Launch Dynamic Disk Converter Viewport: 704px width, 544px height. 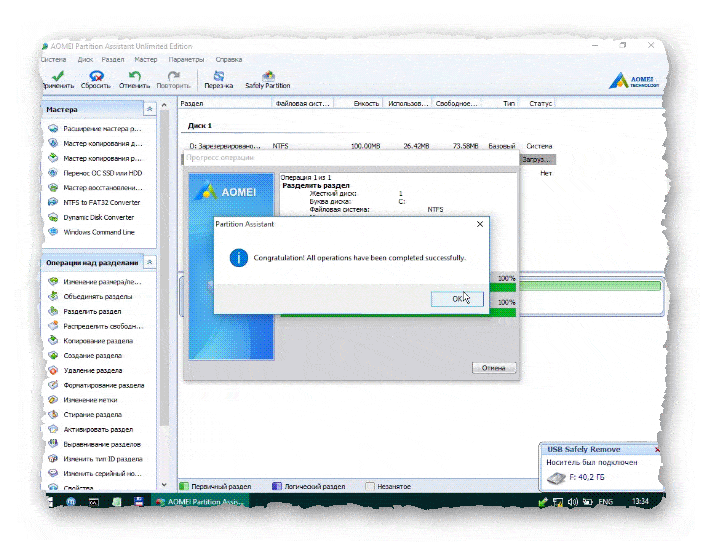click(91, 217)
